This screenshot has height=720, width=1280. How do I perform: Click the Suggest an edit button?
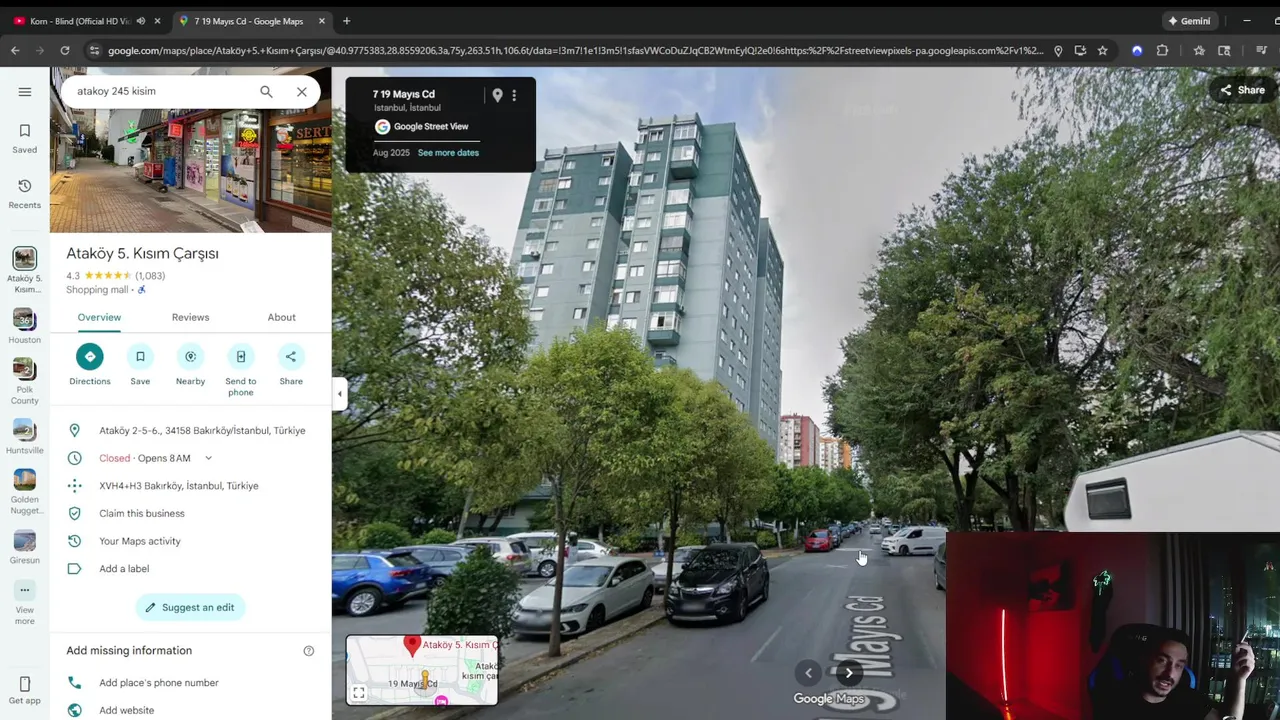(190, 607)
